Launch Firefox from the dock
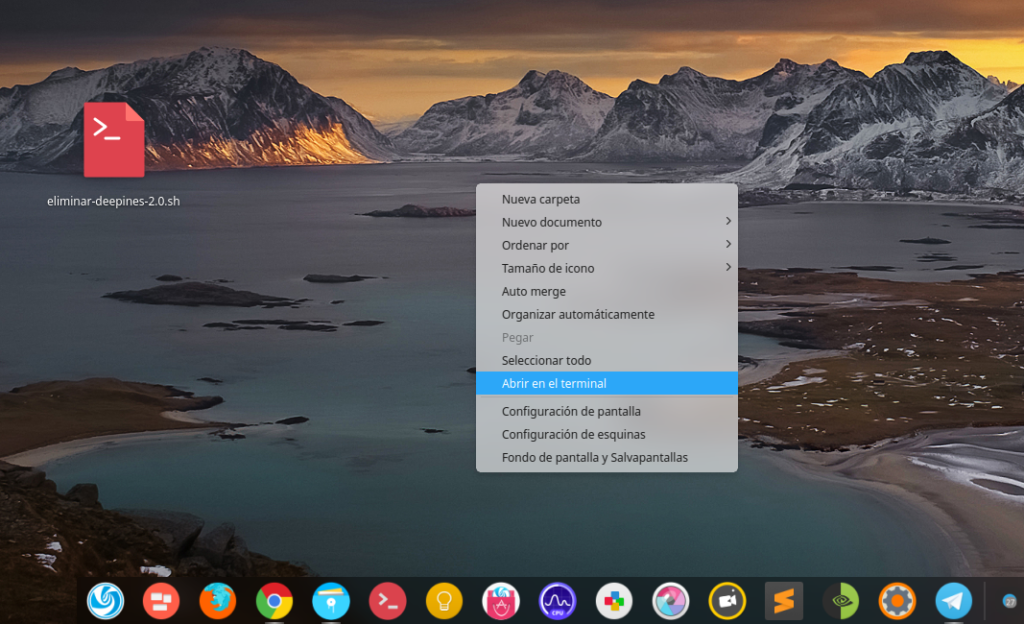 coord(217,601)
